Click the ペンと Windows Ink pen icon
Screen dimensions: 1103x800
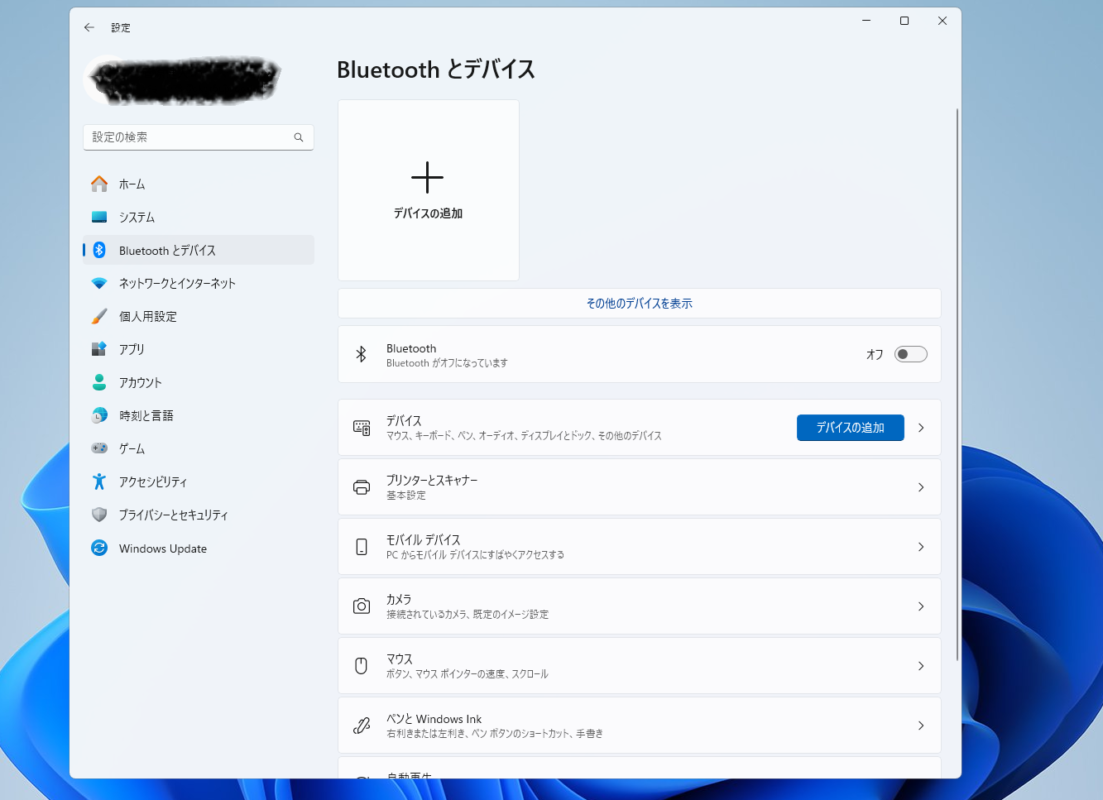click(x=362, y=725)
